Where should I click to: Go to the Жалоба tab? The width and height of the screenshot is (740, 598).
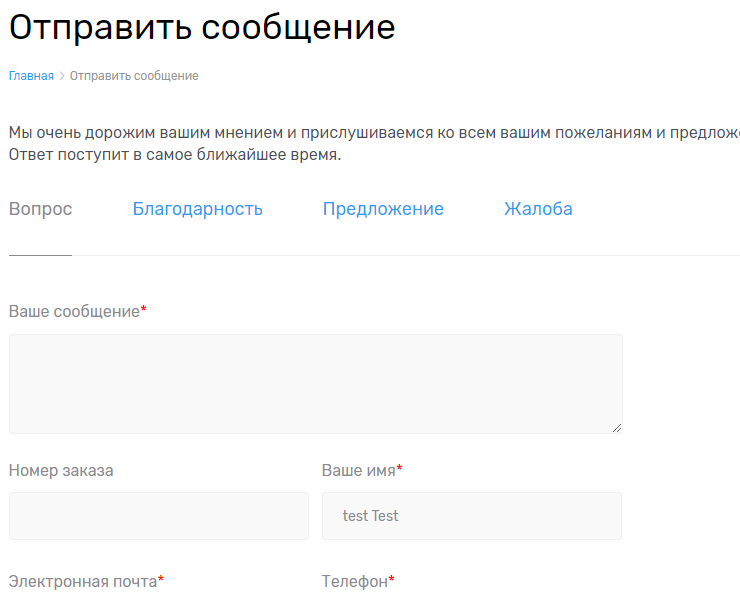click(x=538, y=209)
